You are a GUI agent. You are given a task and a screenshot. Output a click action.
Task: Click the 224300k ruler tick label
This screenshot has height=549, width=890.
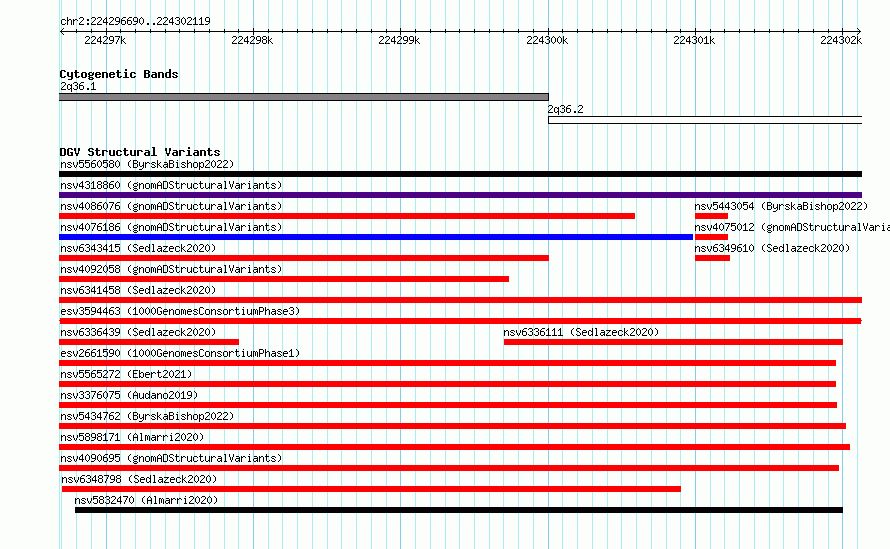point(547,40)
